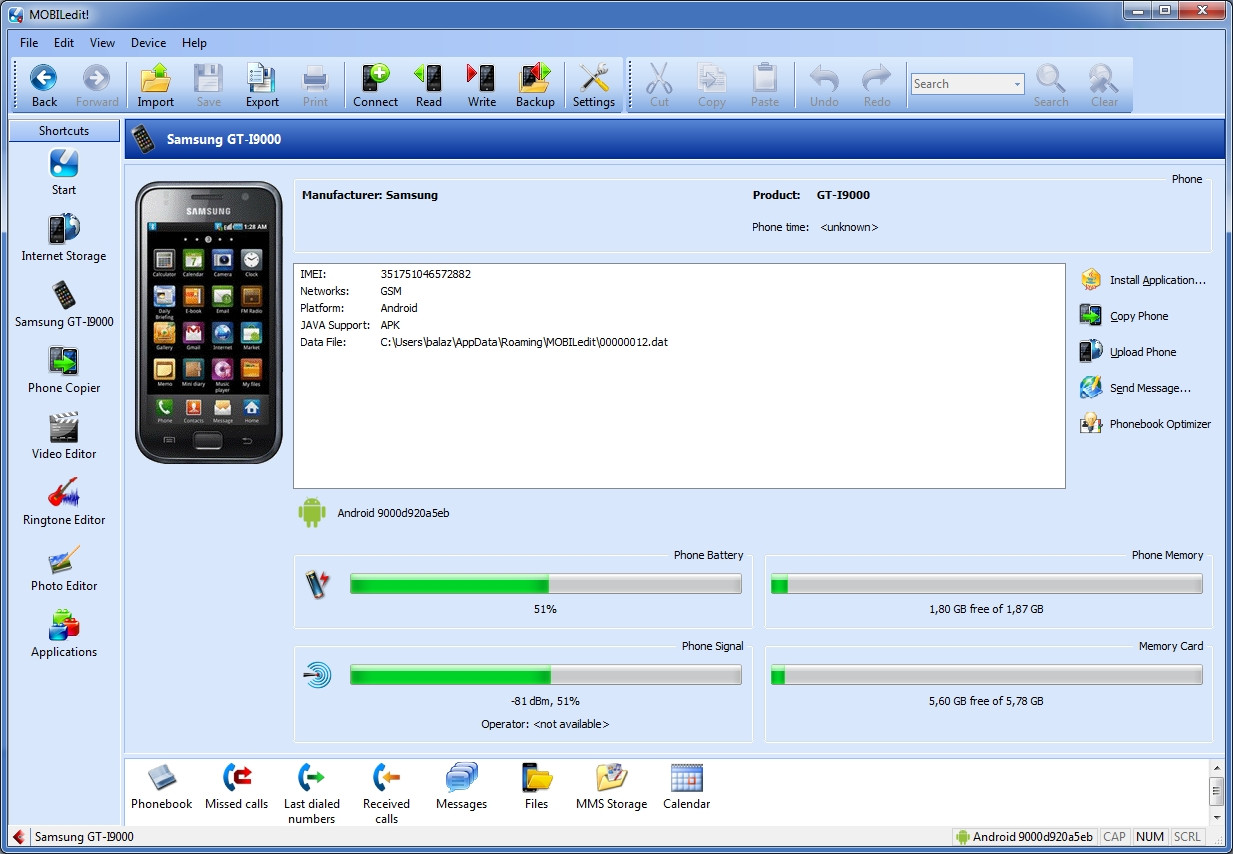Open the Settings tools icon
Screen dimensions: 1233x854
594,85
